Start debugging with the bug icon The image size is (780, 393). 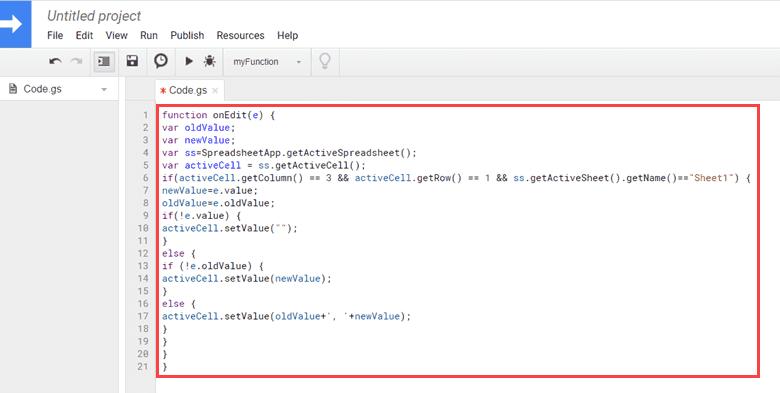pyautogui.click(x=209, y=61)
